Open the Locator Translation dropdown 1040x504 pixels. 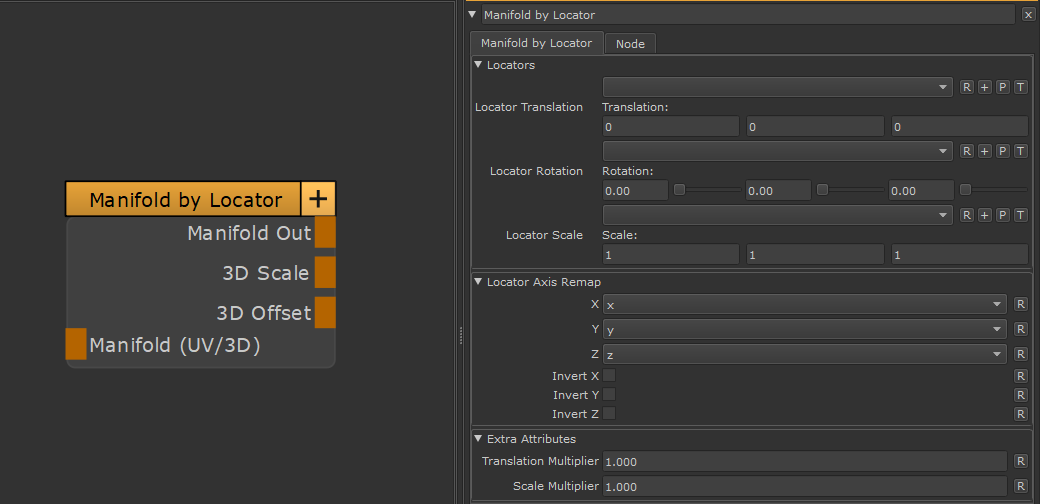coord(777,88)
